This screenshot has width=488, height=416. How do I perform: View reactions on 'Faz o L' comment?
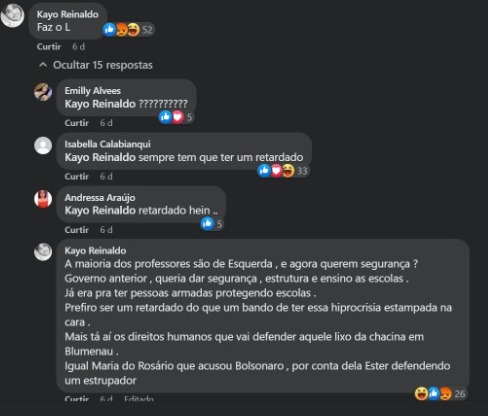(128, 30)
